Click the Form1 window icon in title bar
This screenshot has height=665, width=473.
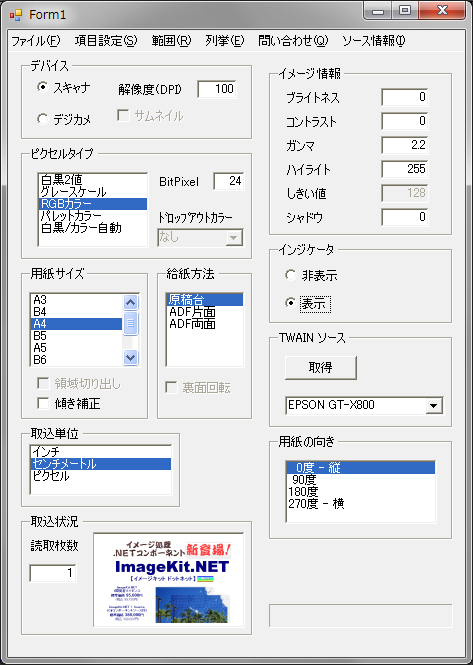(16, 15)
